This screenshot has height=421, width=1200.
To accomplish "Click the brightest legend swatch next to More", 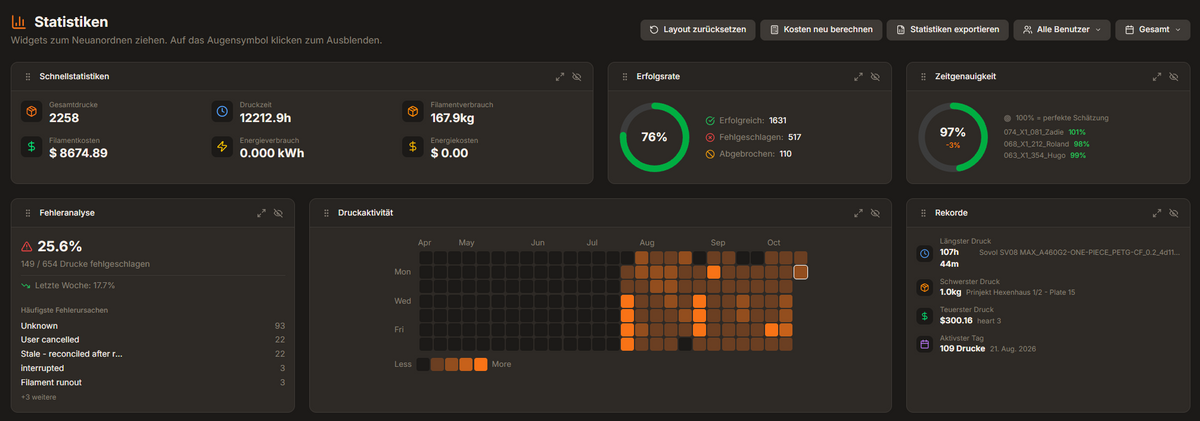I will (x=481, y=364).
